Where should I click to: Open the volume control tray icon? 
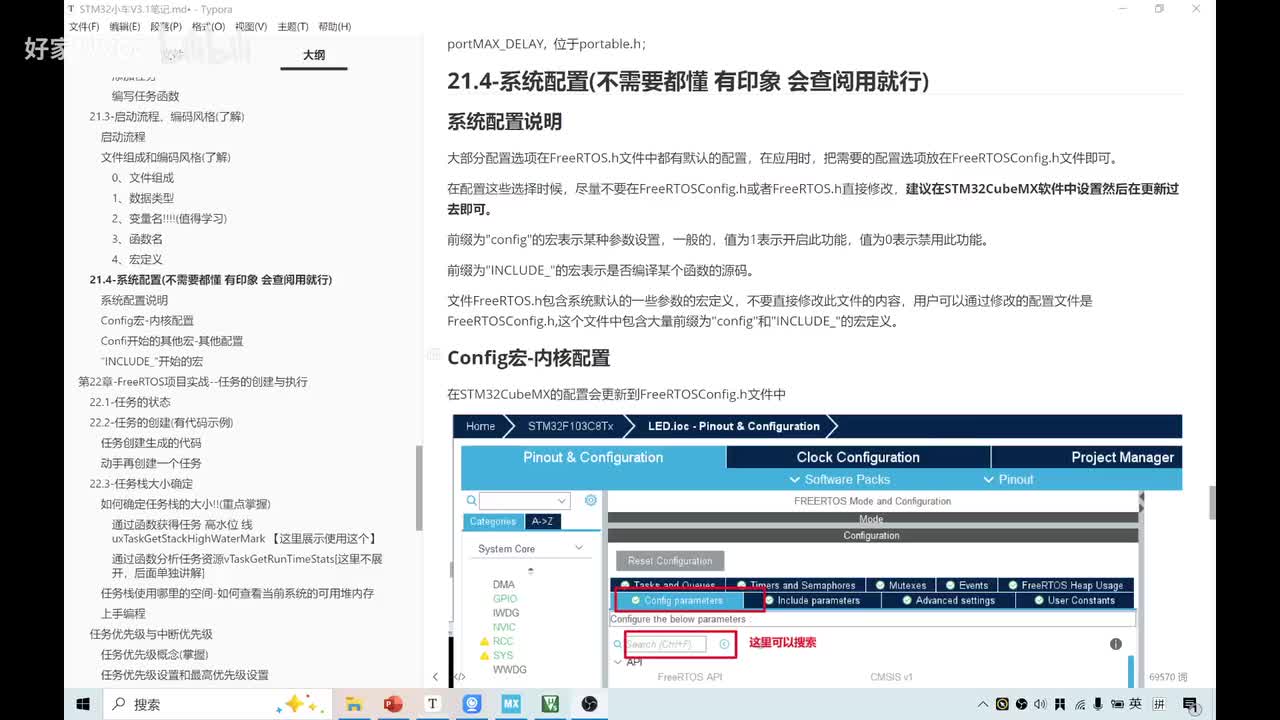pyautogui.click(x=1042, y=704)
